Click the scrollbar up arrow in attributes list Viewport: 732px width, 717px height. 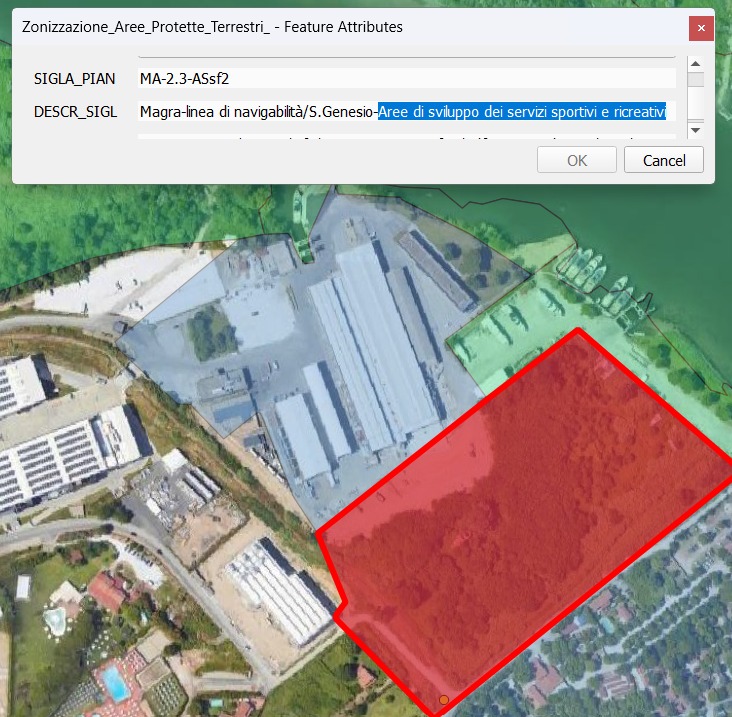pos(695,64)
